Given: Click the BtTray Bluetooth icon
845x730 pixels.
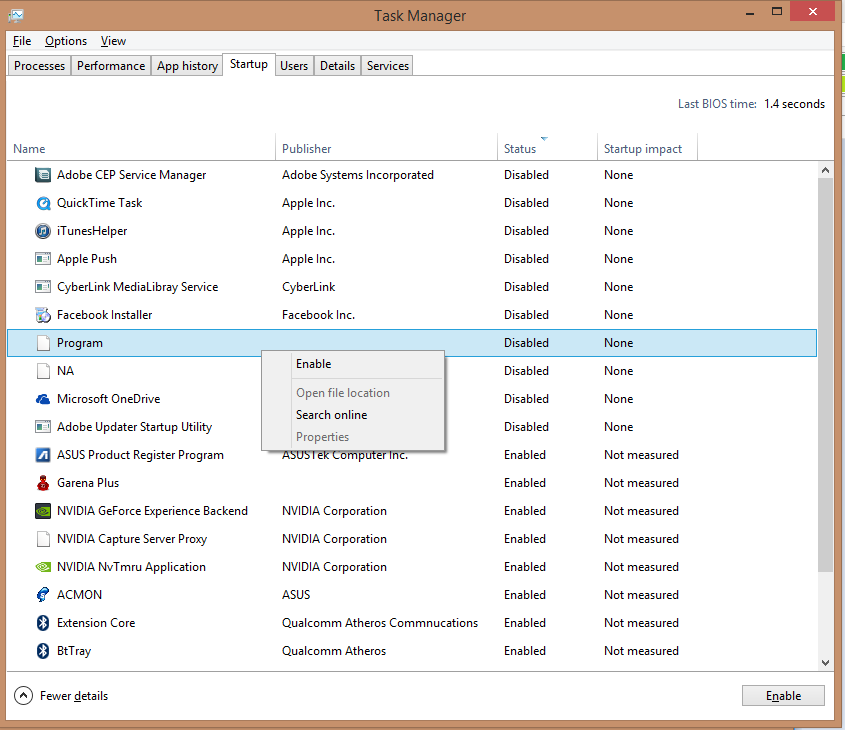Looking at the screenshot, I should click(x=43, y=651).
